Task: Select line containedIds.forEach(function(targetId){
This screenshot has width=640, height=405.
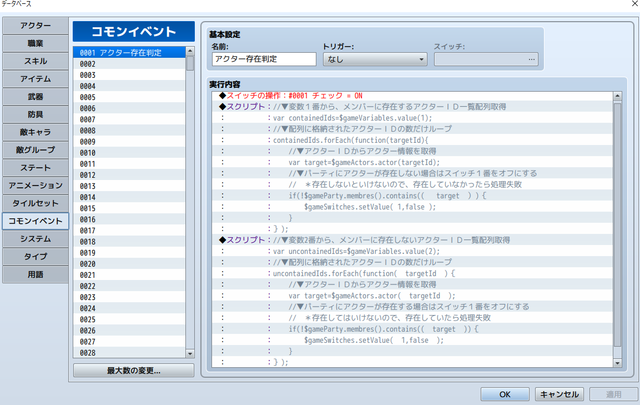Action: [x=412, y=140]
